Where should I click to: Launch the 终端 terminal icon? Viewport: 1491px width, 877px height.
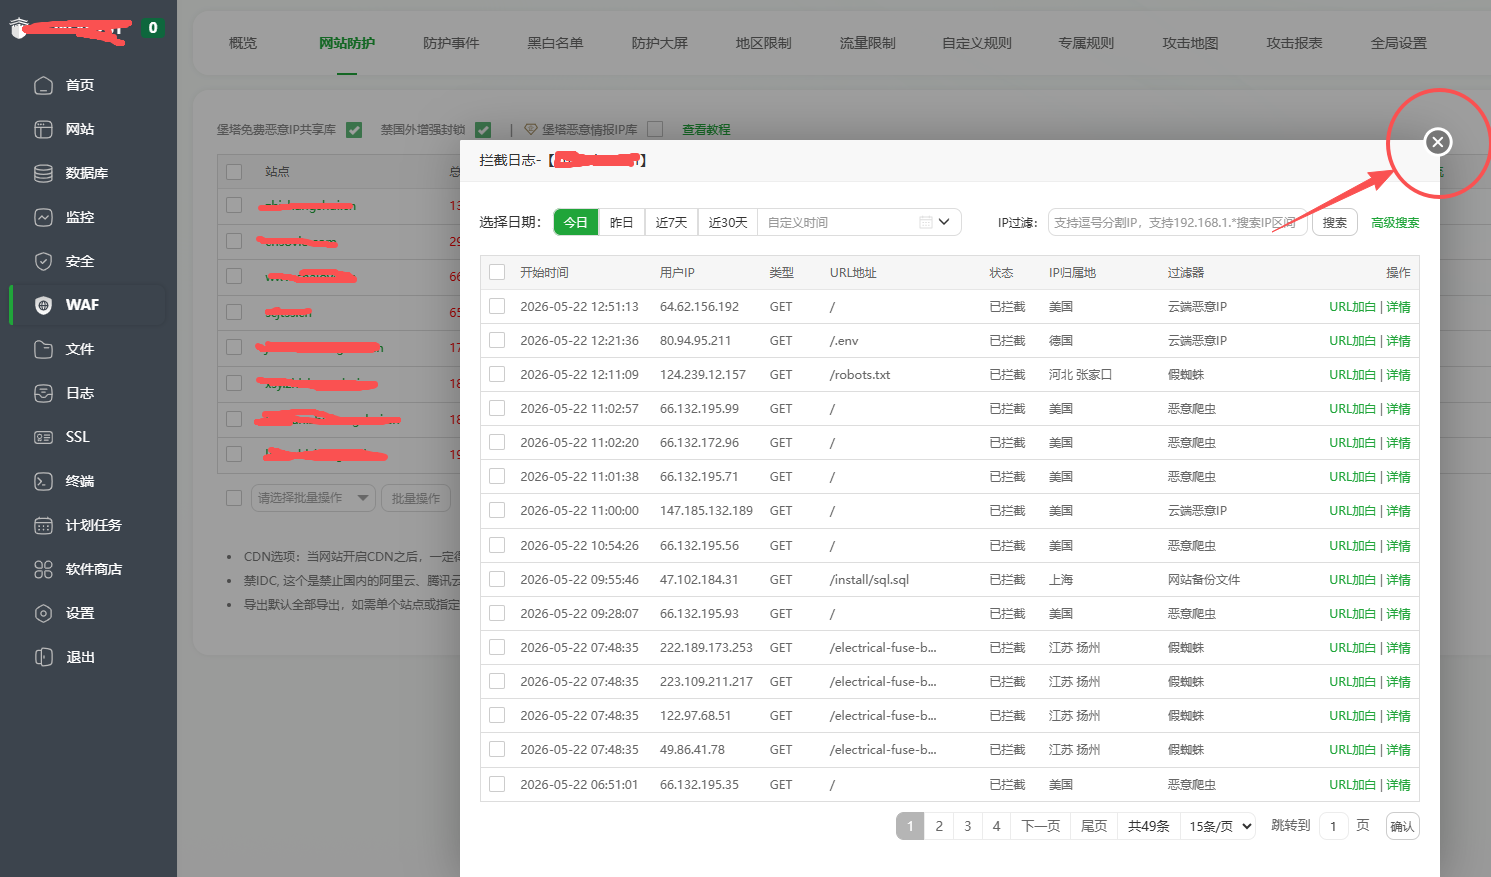coord(43,481)
